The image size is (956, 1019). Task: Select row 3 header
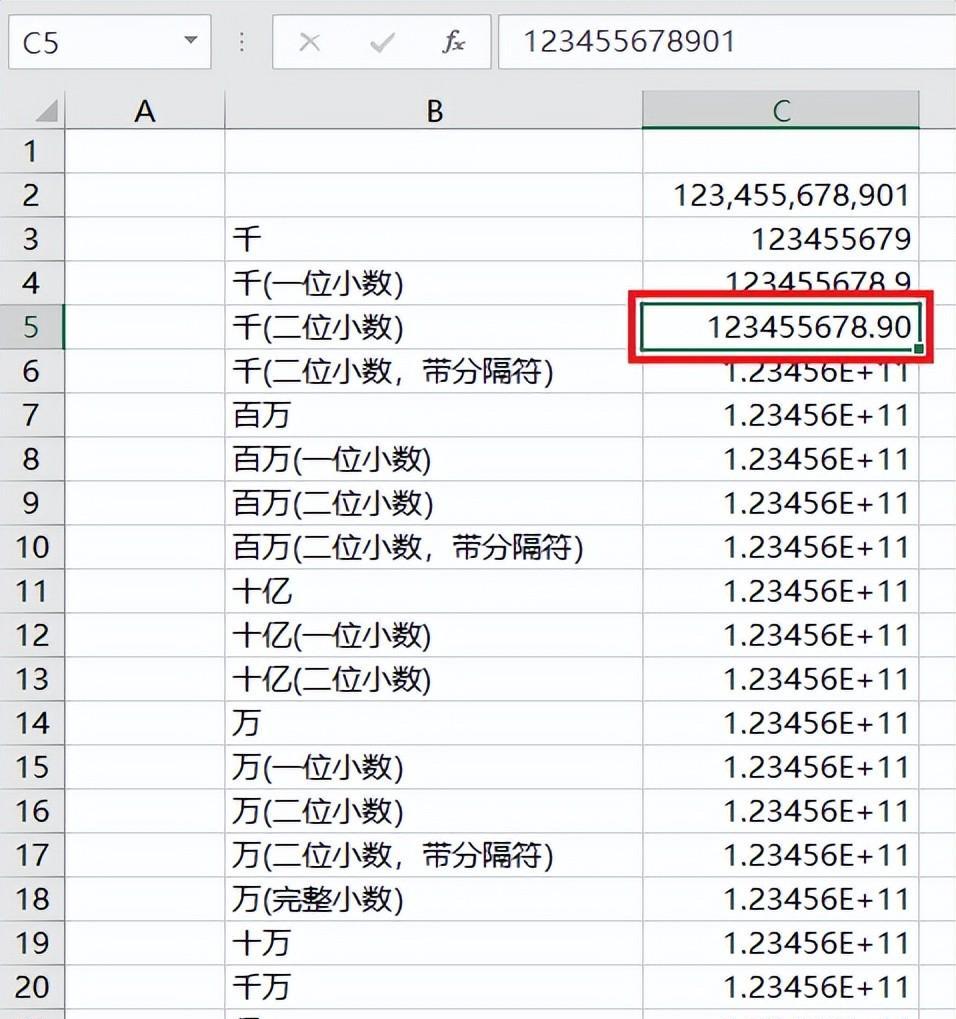[x=31, y=239]
